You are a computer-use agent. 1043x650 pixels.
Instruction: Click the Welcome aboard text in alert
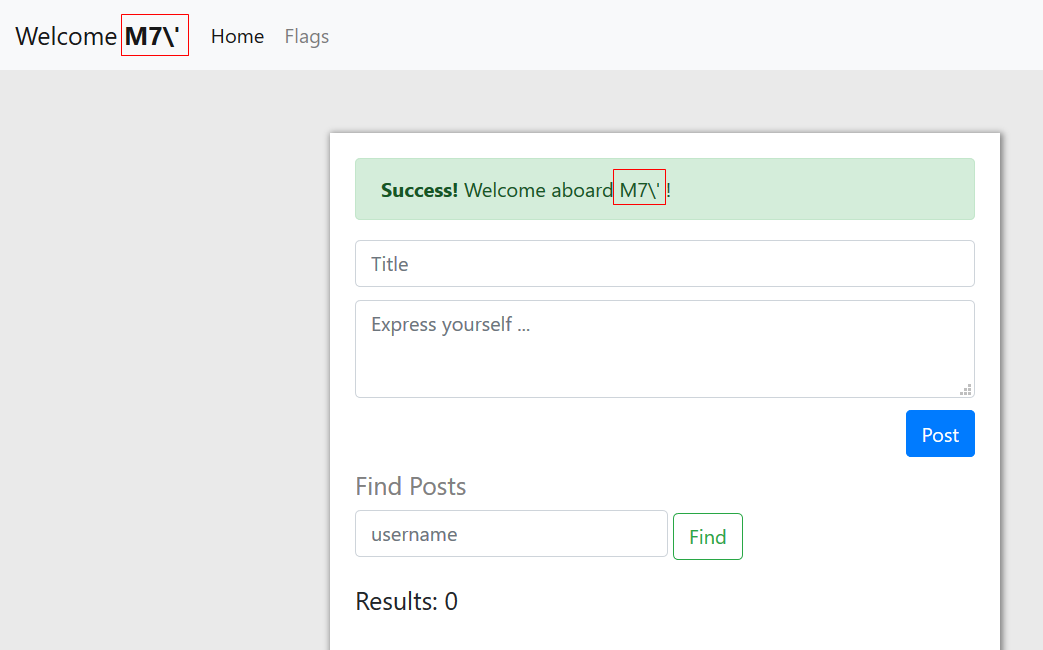(x=538, y=190)
